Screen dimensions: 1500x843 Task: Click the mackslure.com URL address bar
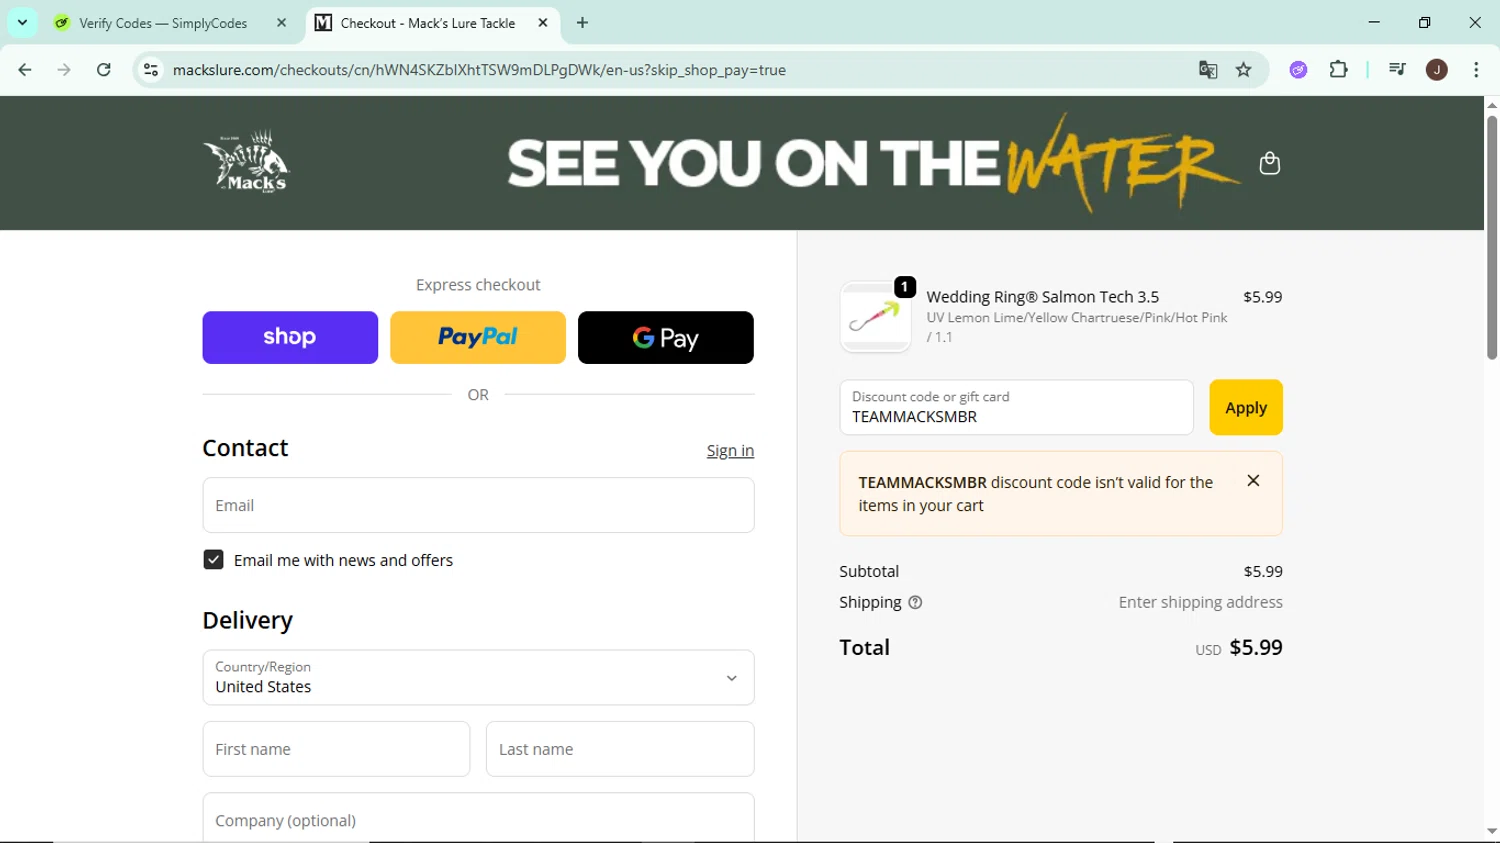(x=479, y=70)
